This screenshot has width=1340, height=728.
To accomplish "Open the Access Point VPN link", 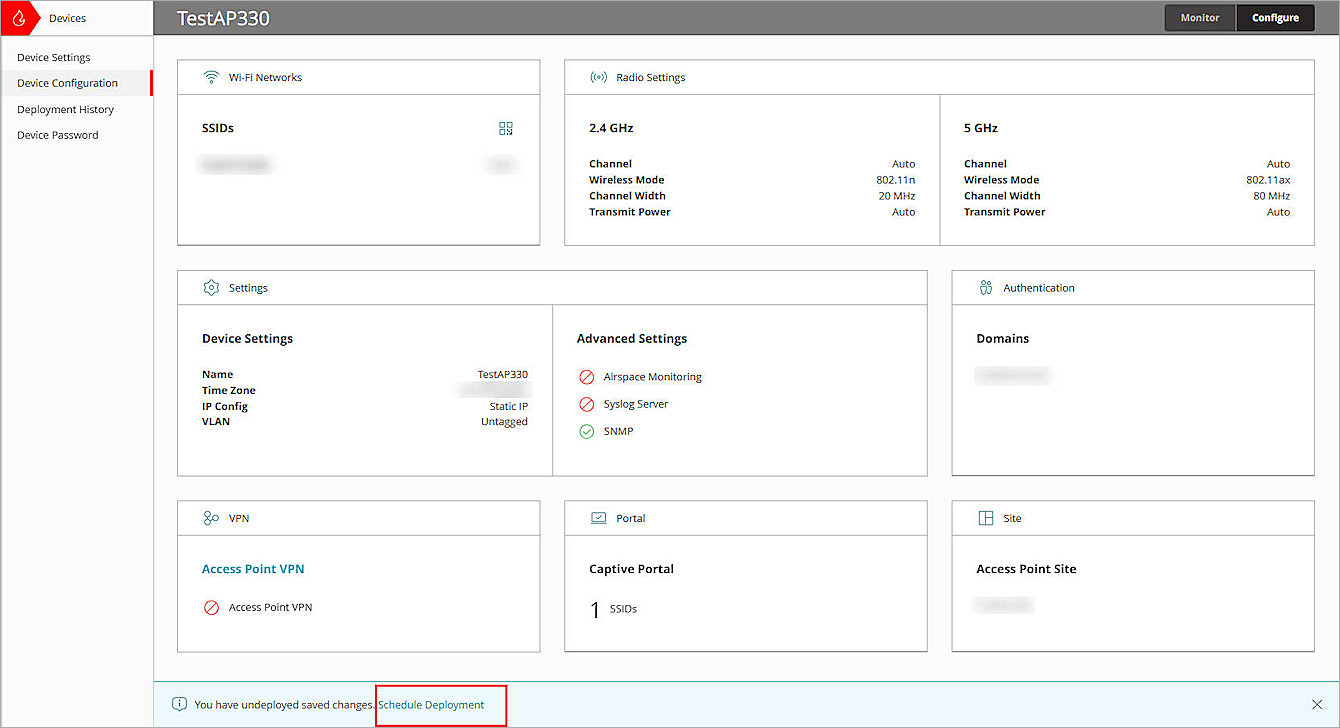I will pos(253,568).
